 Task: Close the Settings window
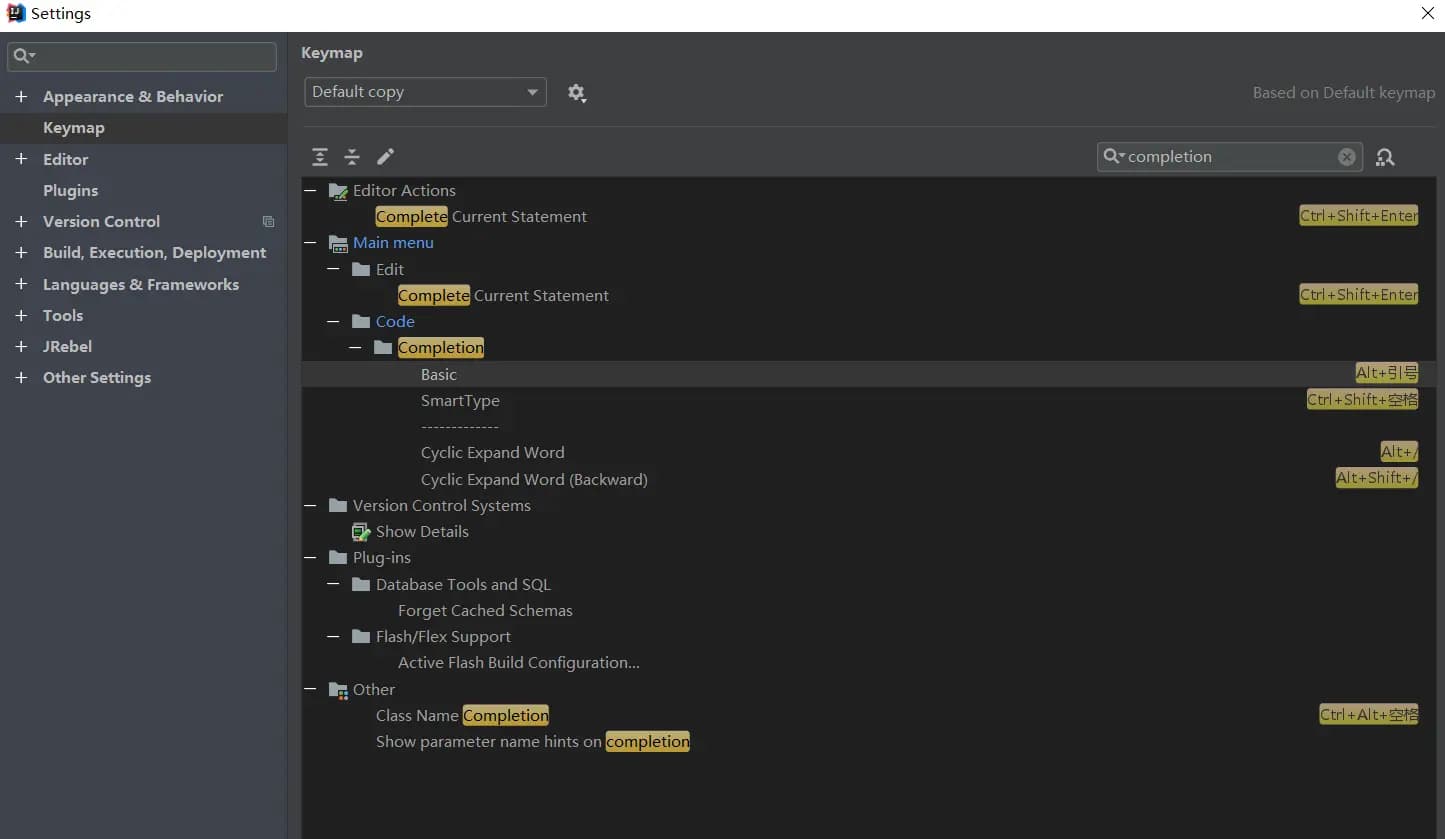click(x=1428, y=13)
